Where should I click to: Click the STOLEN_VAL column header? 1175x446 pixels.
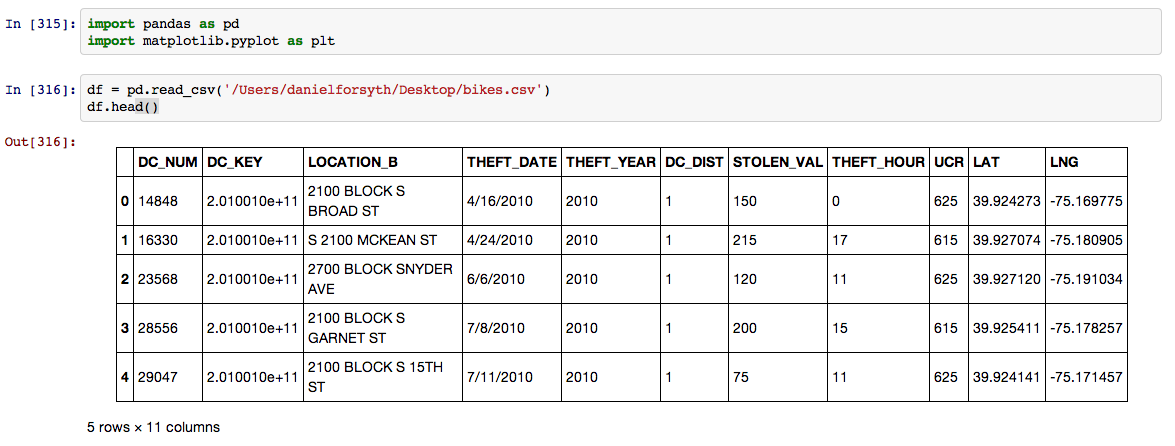(x=777, y=162)
